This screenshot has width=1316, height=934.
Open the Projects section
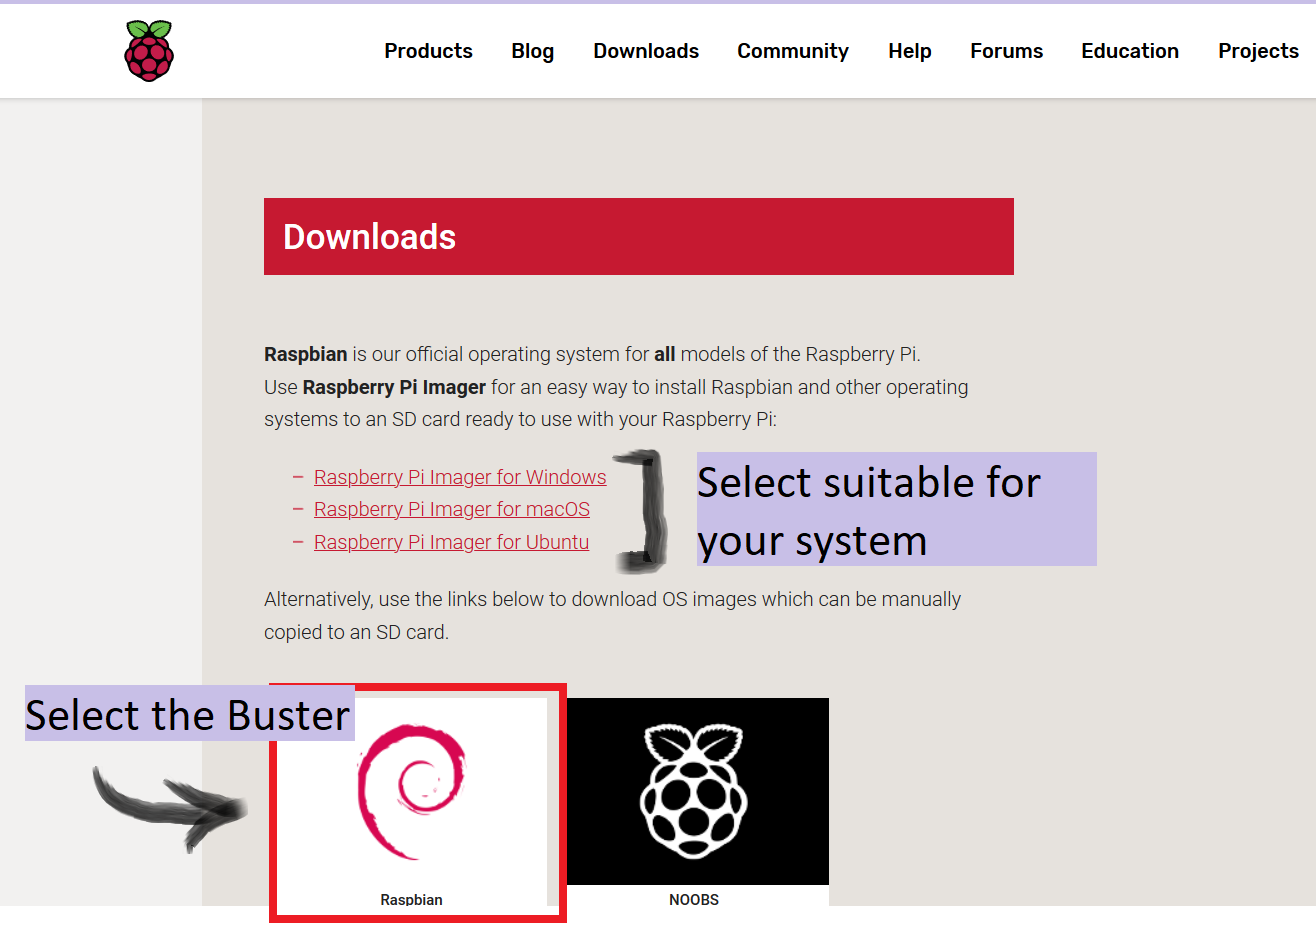point(1257,50)
